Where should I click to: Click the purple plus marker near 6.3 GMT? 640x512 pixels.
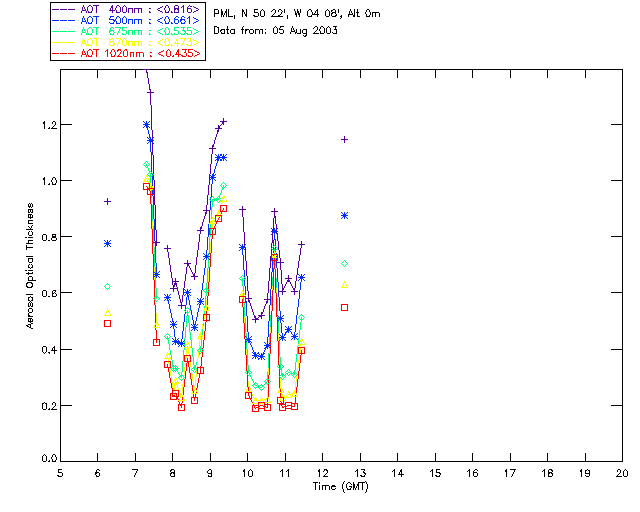coord(107,202)
